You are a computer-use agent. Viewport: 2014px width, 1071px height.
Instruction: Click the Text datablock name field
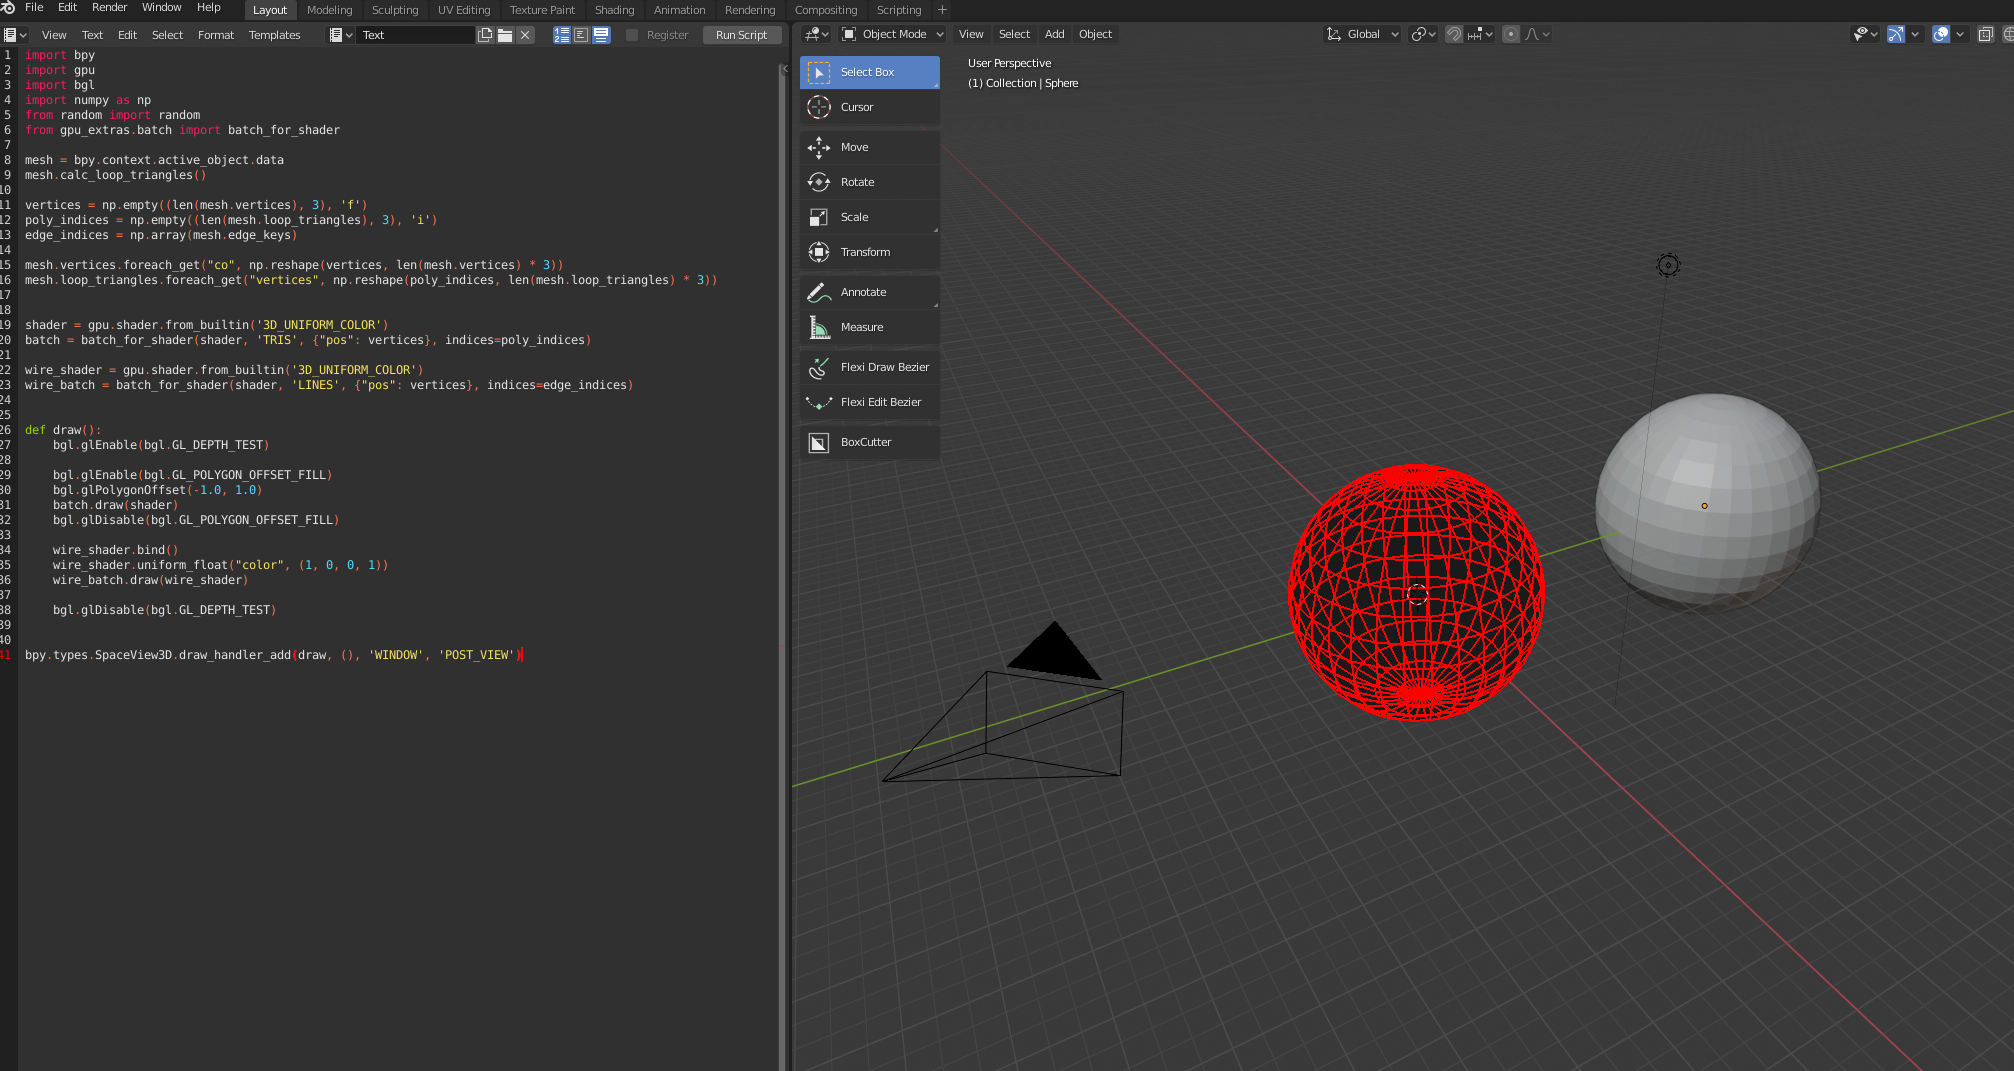[x=416, y=34]
